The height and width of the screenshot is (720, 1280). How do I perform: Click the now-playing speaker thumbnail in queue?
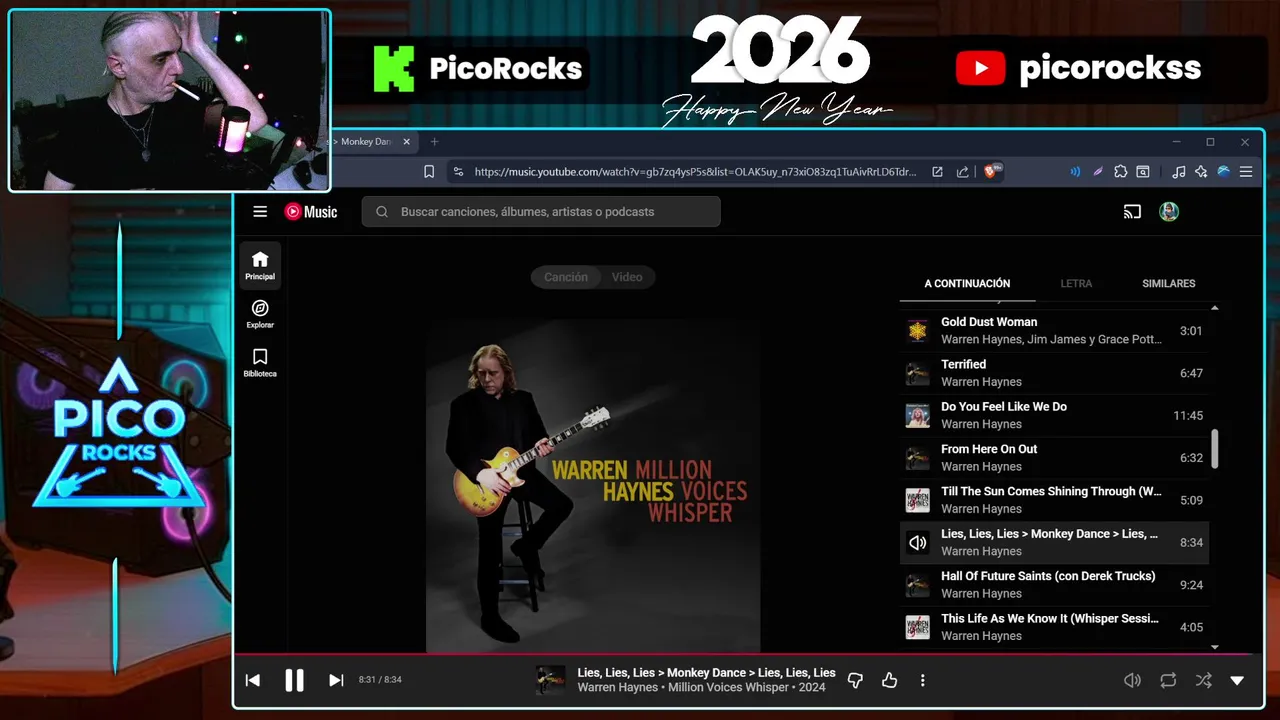918,543
